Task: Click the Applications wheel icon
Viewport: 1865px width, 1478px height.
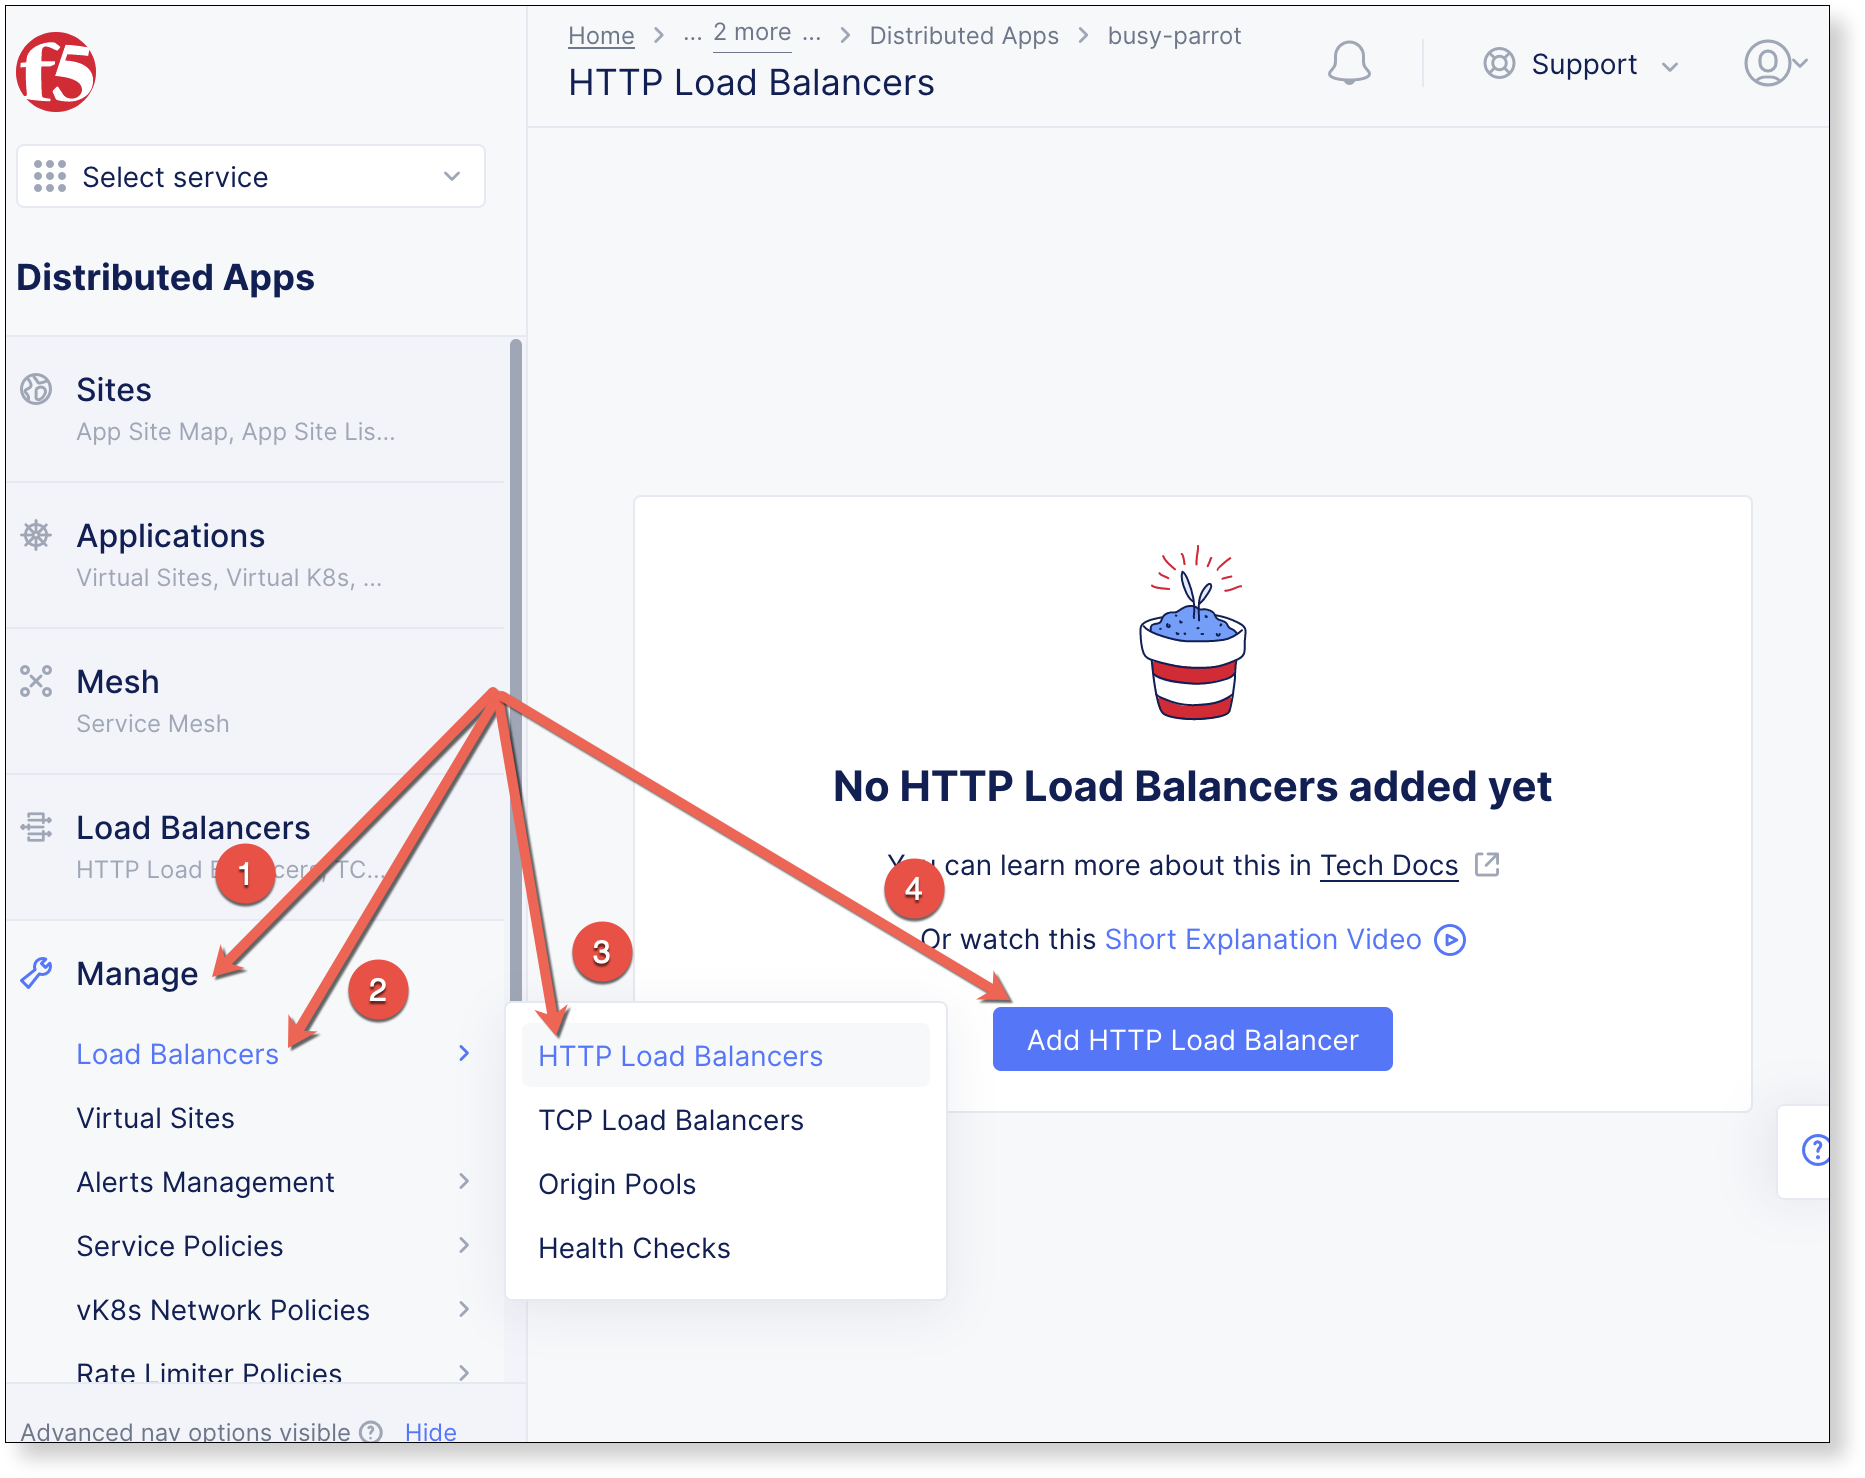Action: 36,535
